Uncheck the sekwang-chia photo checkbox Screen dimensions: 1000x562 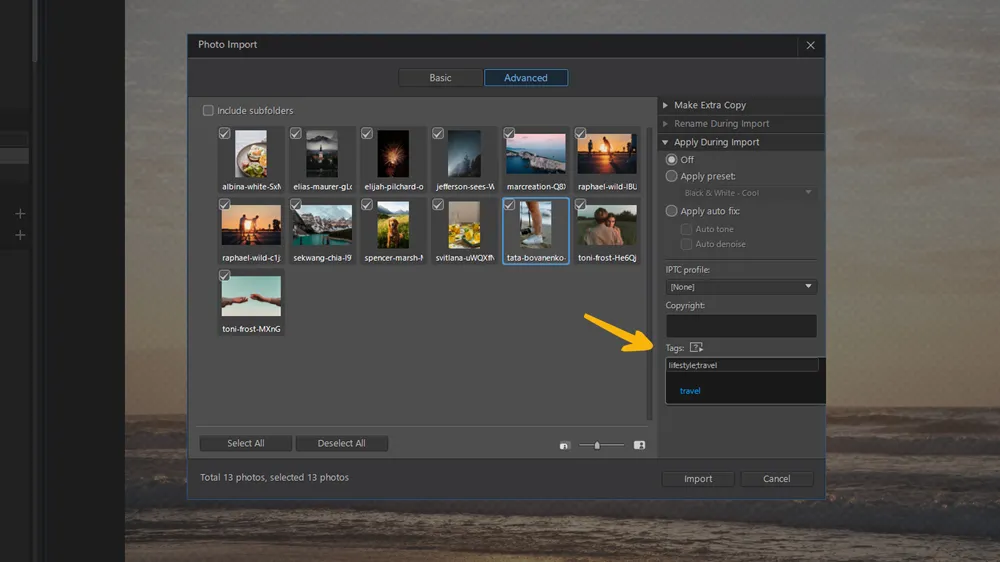click(295, 204)
